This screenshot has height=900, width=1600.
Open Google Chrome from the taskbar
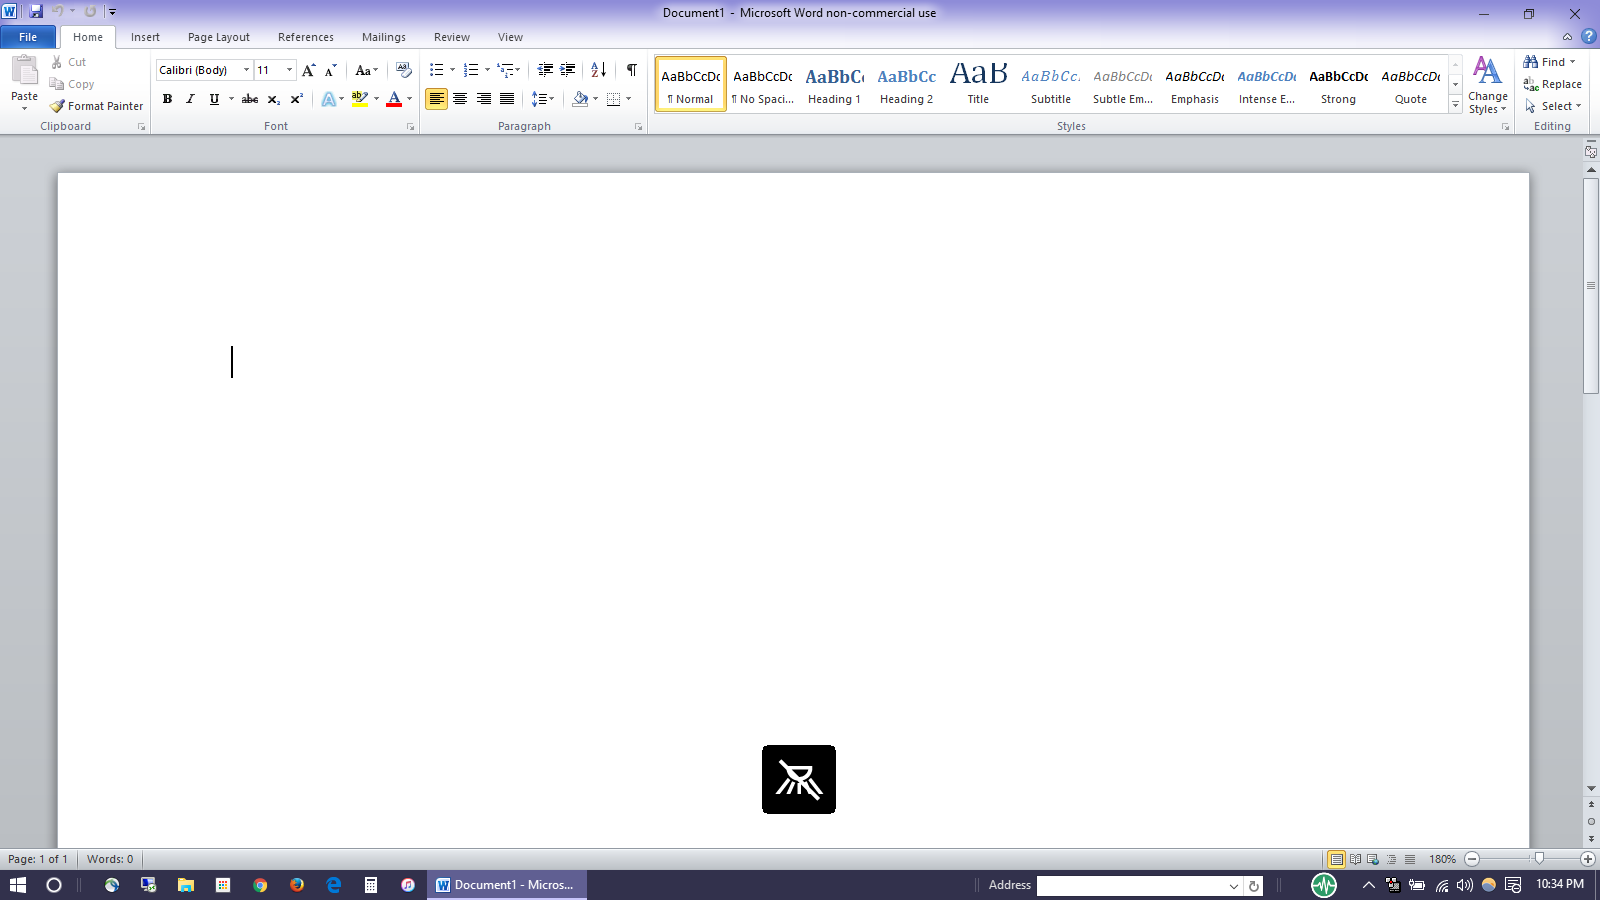(260, 885)
